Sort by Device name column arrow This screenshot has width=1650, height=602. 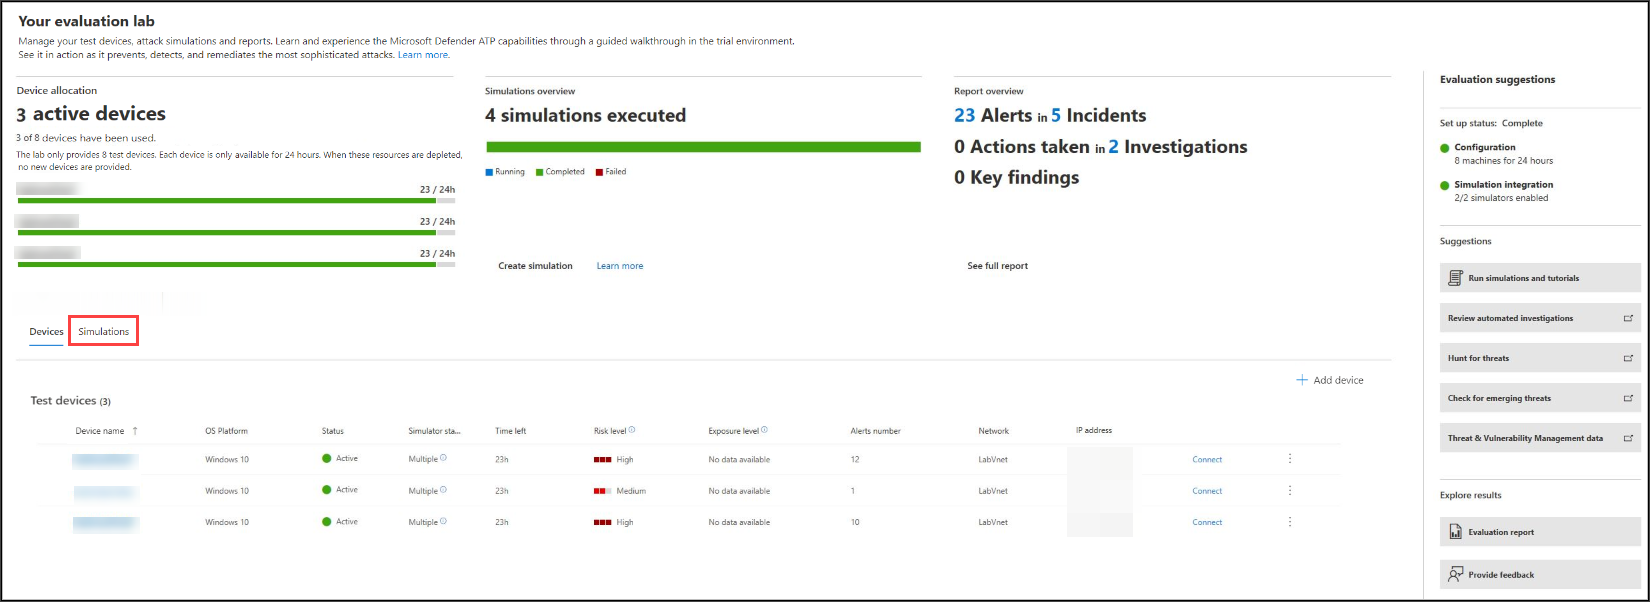(x=135, y=431)
